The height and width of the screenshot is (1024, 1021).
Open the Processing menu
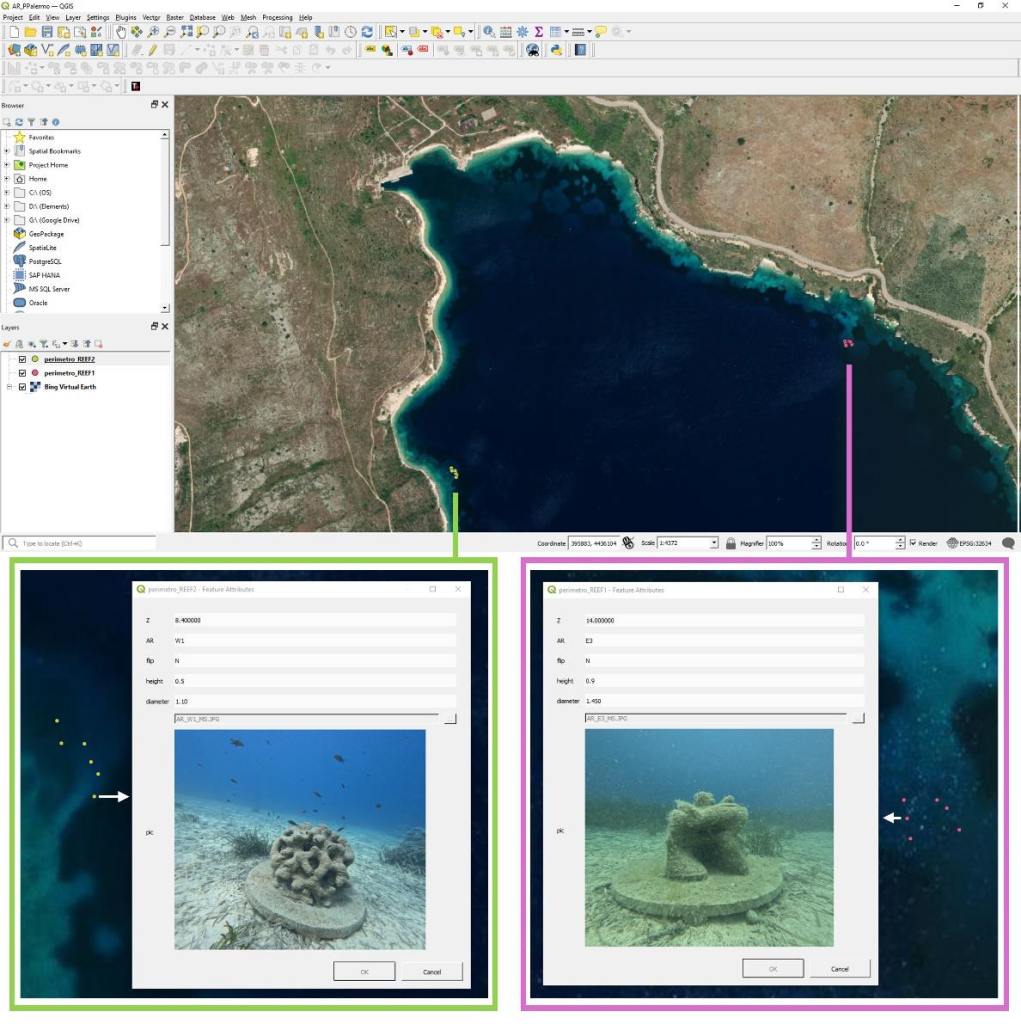point(277,17)
